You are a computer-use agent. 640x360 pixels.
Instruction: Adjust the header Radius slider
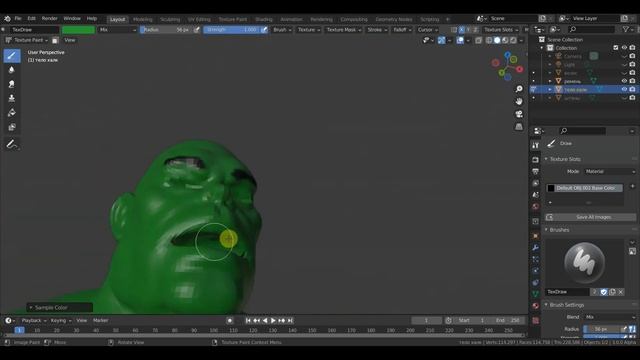pyautogui.click(x=166, y=30)
